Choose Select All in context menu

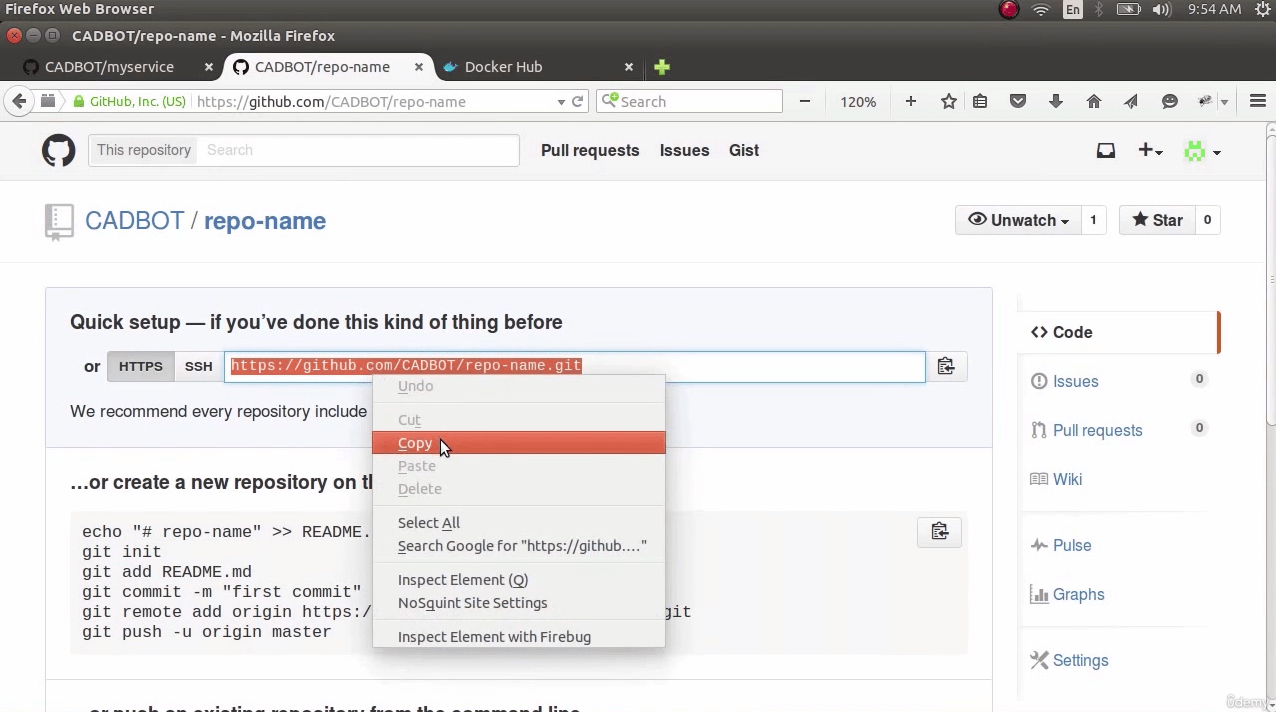coord(518,522)
